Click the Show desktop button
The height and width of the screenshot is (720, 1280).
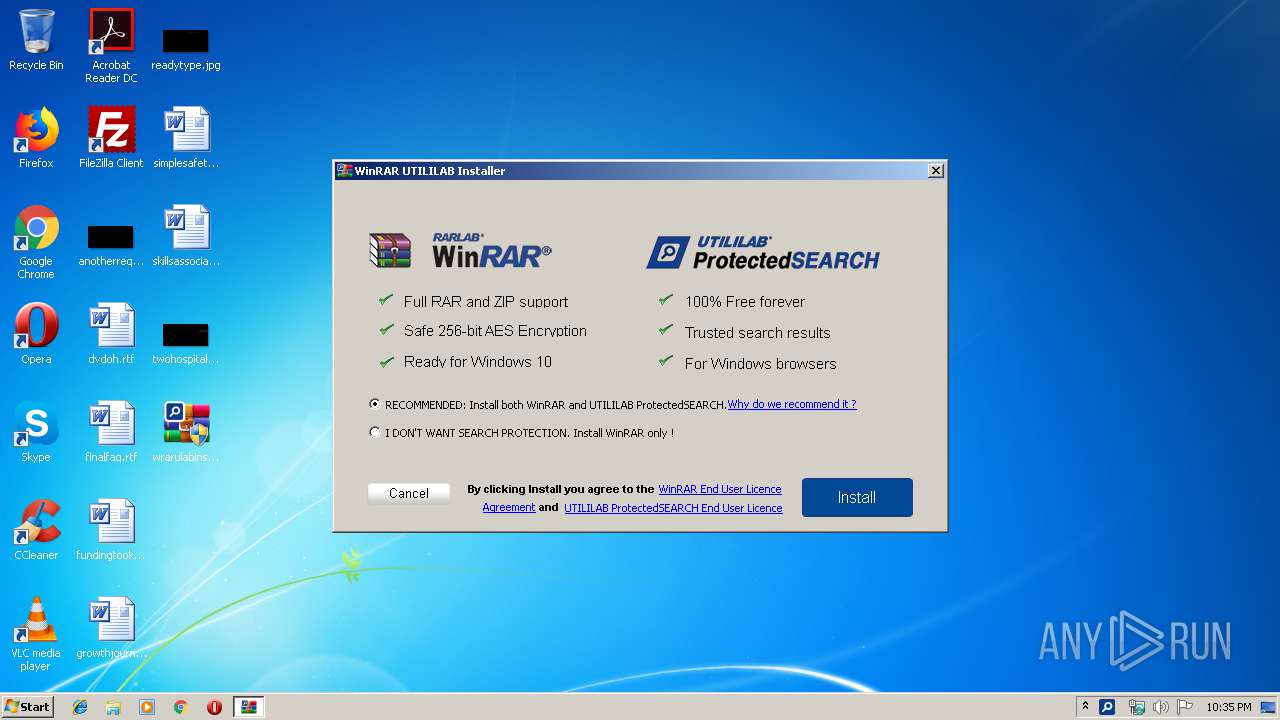coord(1270,707)
